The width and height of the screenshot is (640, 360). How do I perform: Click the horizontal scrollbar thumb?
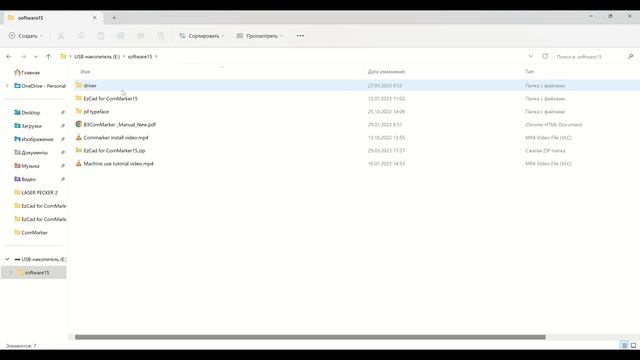[x=310, y=337]
